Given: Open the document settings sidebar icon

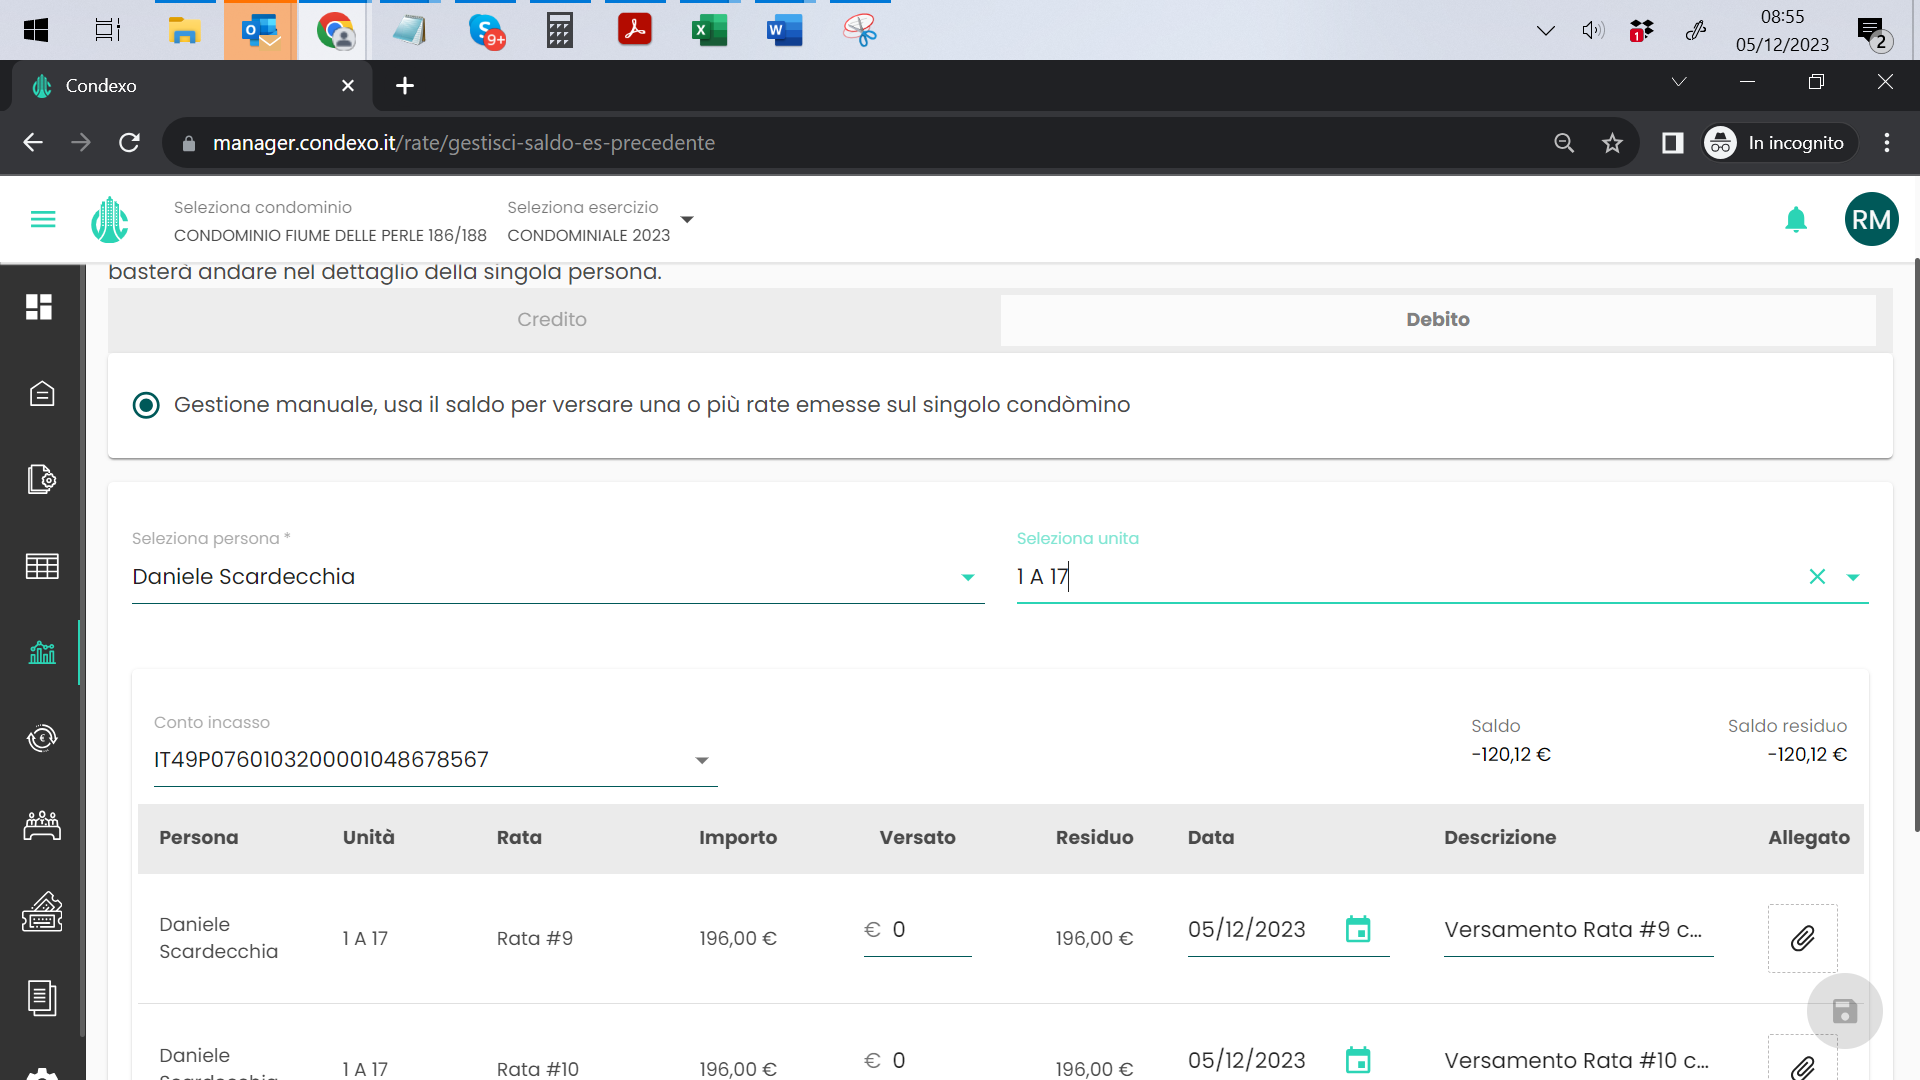Looking at the screenshot, I should 42,480.
